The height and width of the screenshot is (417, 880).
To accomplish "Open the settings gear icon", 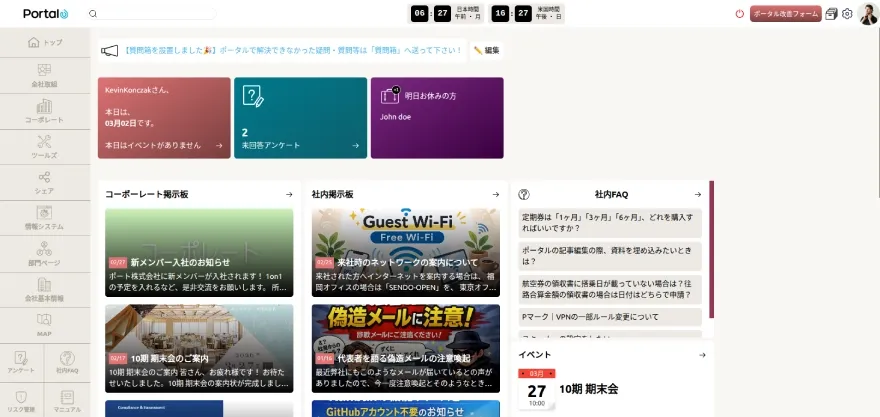I will (x=847, y=14).
